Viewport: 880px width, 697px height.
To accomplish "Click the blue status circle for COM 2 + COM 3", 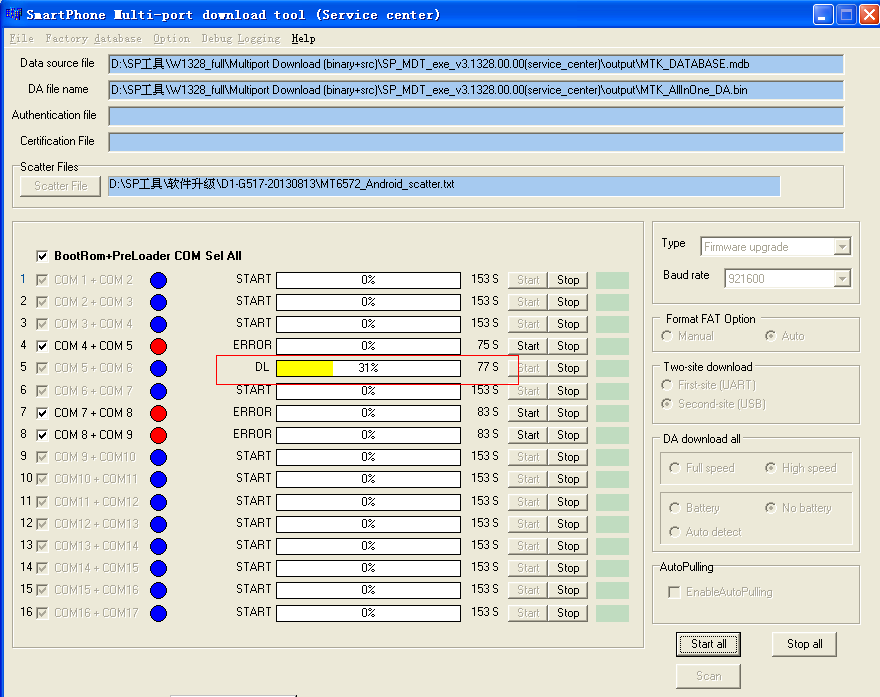I will pyautogui.click(x=158, y=302).
